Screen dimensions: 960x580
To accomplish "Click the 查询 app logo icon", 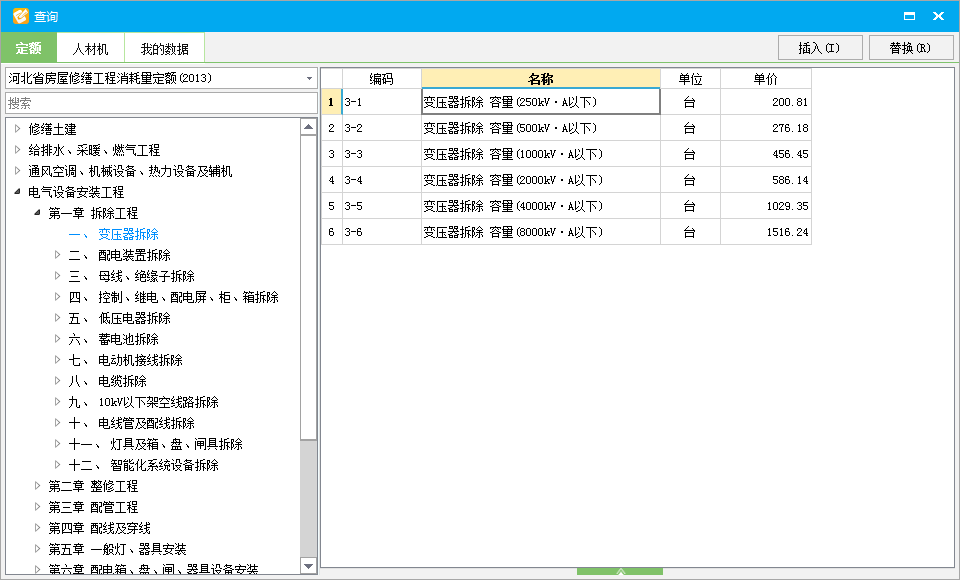I will pyautogui.click(x=20, y=16).
